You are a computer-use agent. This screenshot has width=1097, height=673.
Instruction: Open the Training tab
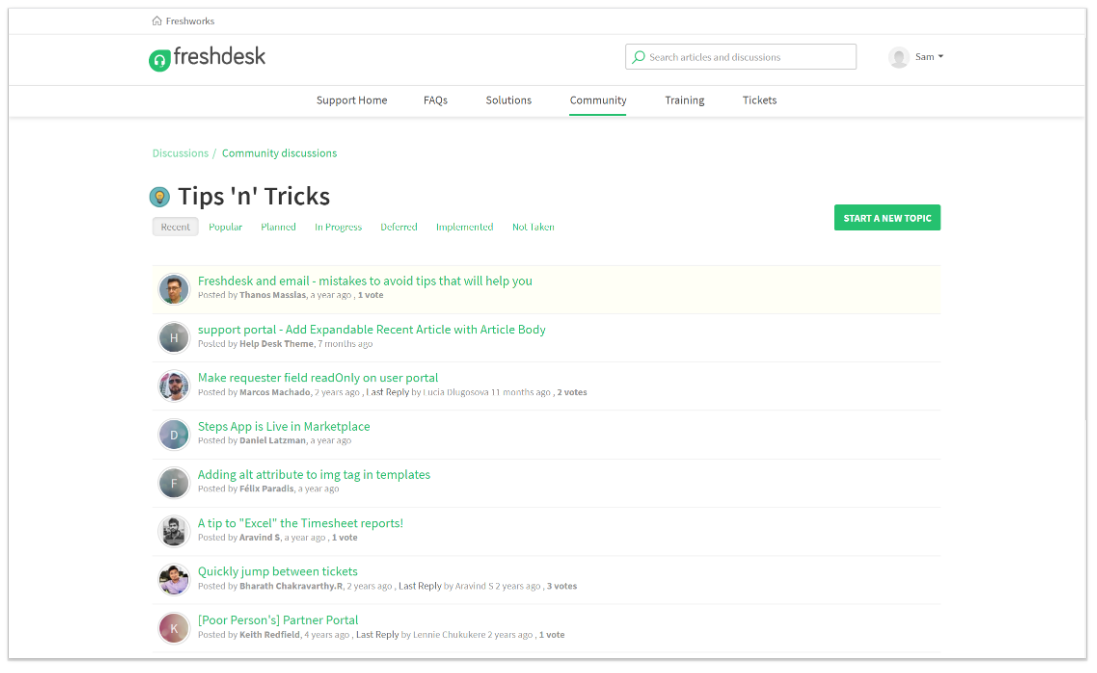click(x=684, y=100)
